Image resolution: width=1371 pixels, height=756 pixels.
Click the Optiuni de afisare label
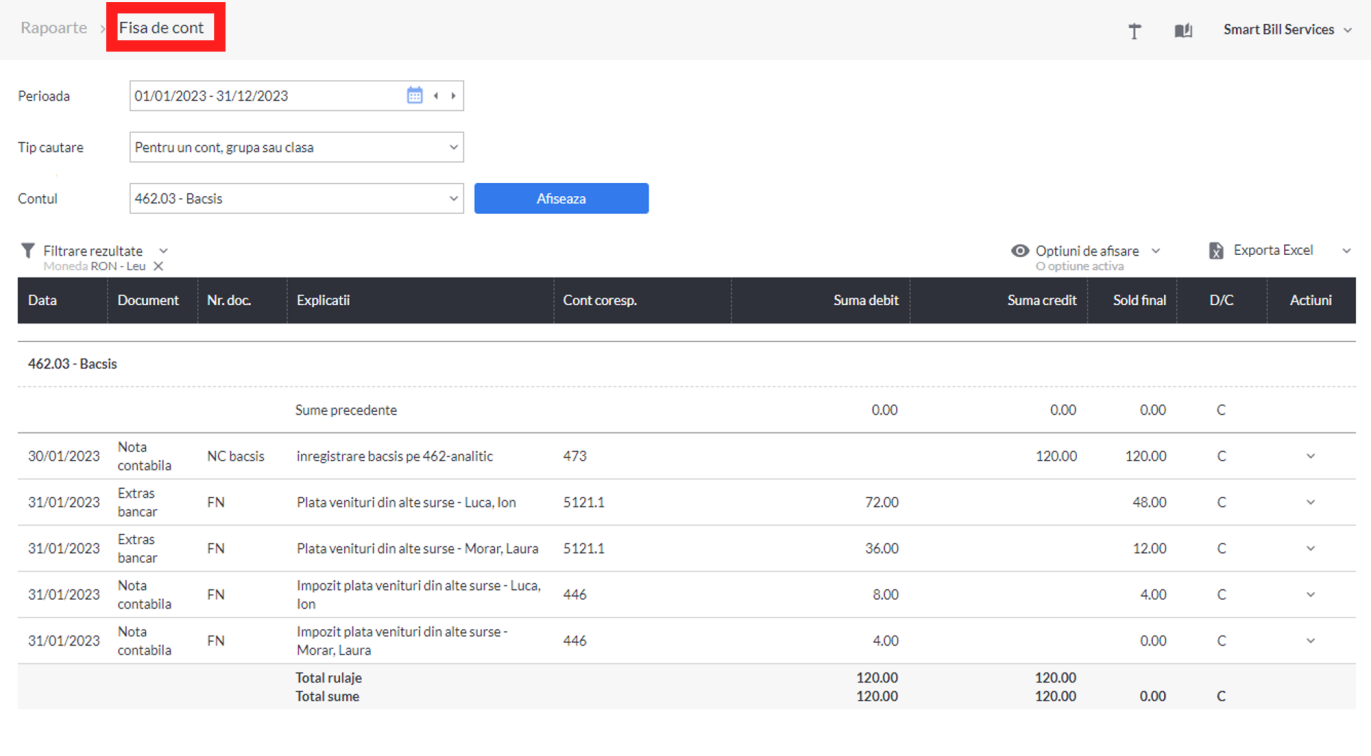(x=1087, y=250)
